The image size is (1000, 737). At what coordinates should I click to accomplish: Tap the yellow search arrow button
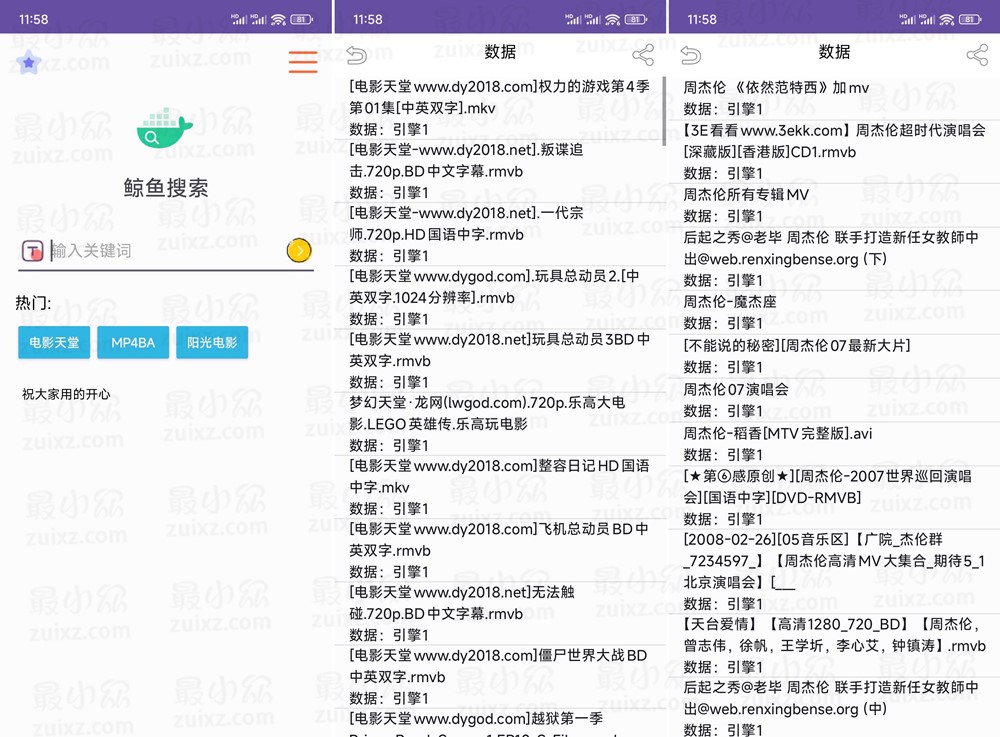(x=299, y=251)
